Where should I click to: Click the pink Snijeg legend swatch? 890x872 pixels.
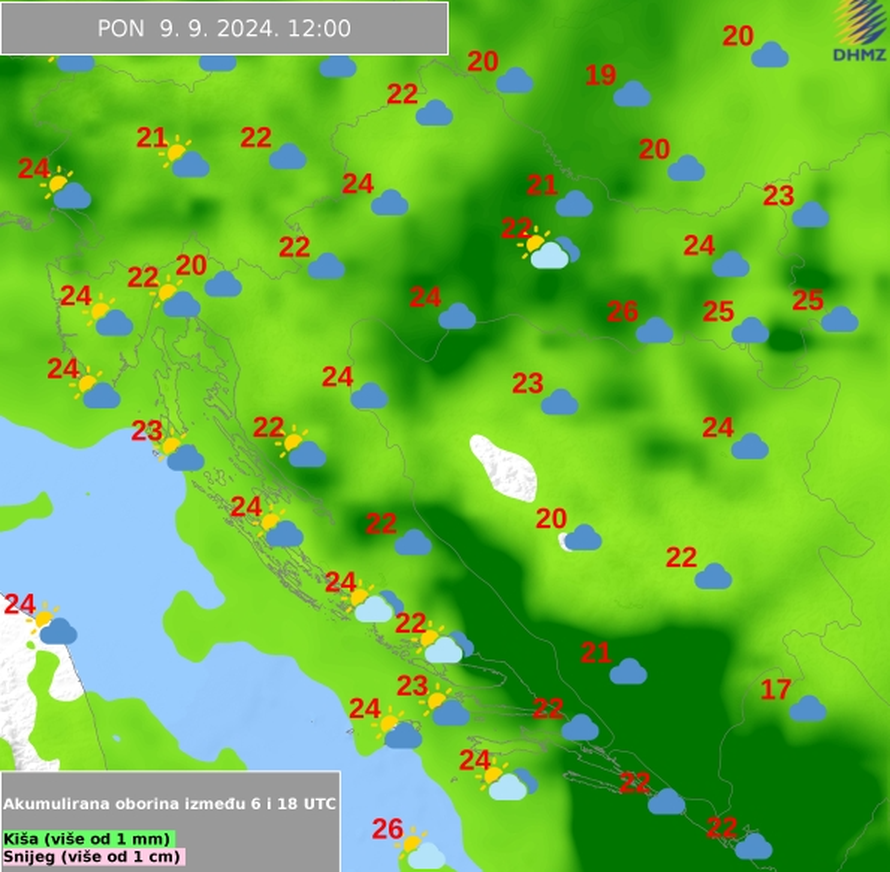[94, 856]
